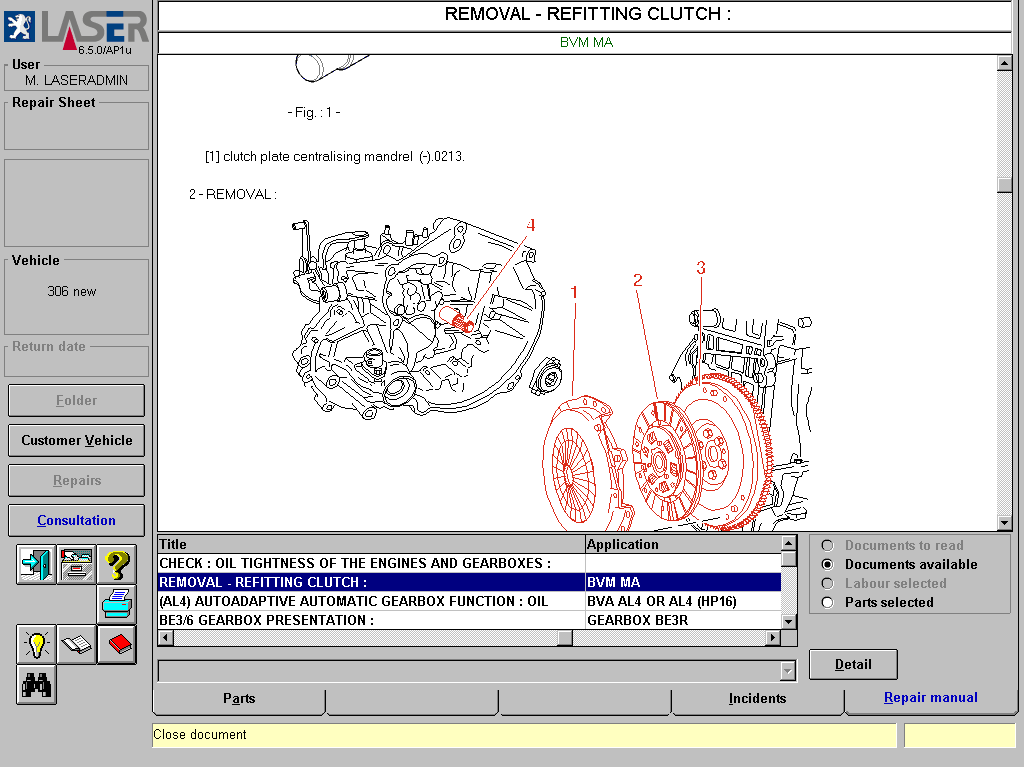Open the open-book documentation icon

(x=76, y=645)
